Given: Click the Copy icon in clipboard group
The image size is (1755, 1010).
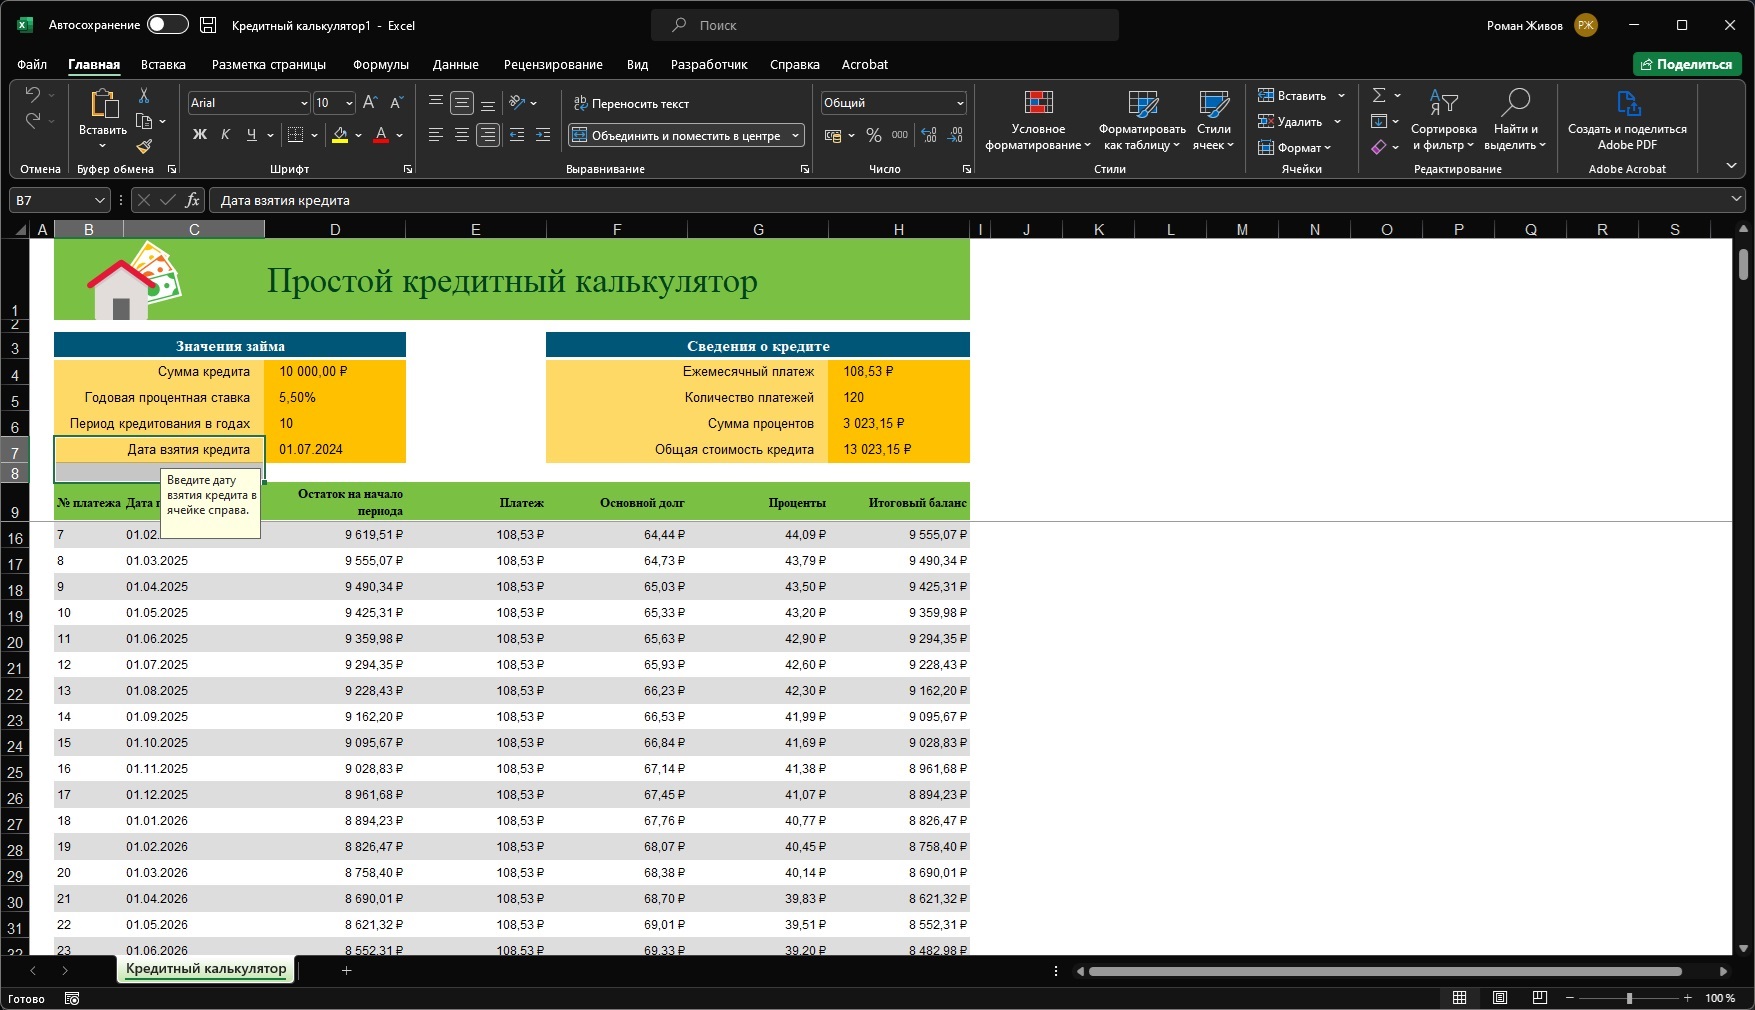Looking at the screenshot, I should pos(144,121).
